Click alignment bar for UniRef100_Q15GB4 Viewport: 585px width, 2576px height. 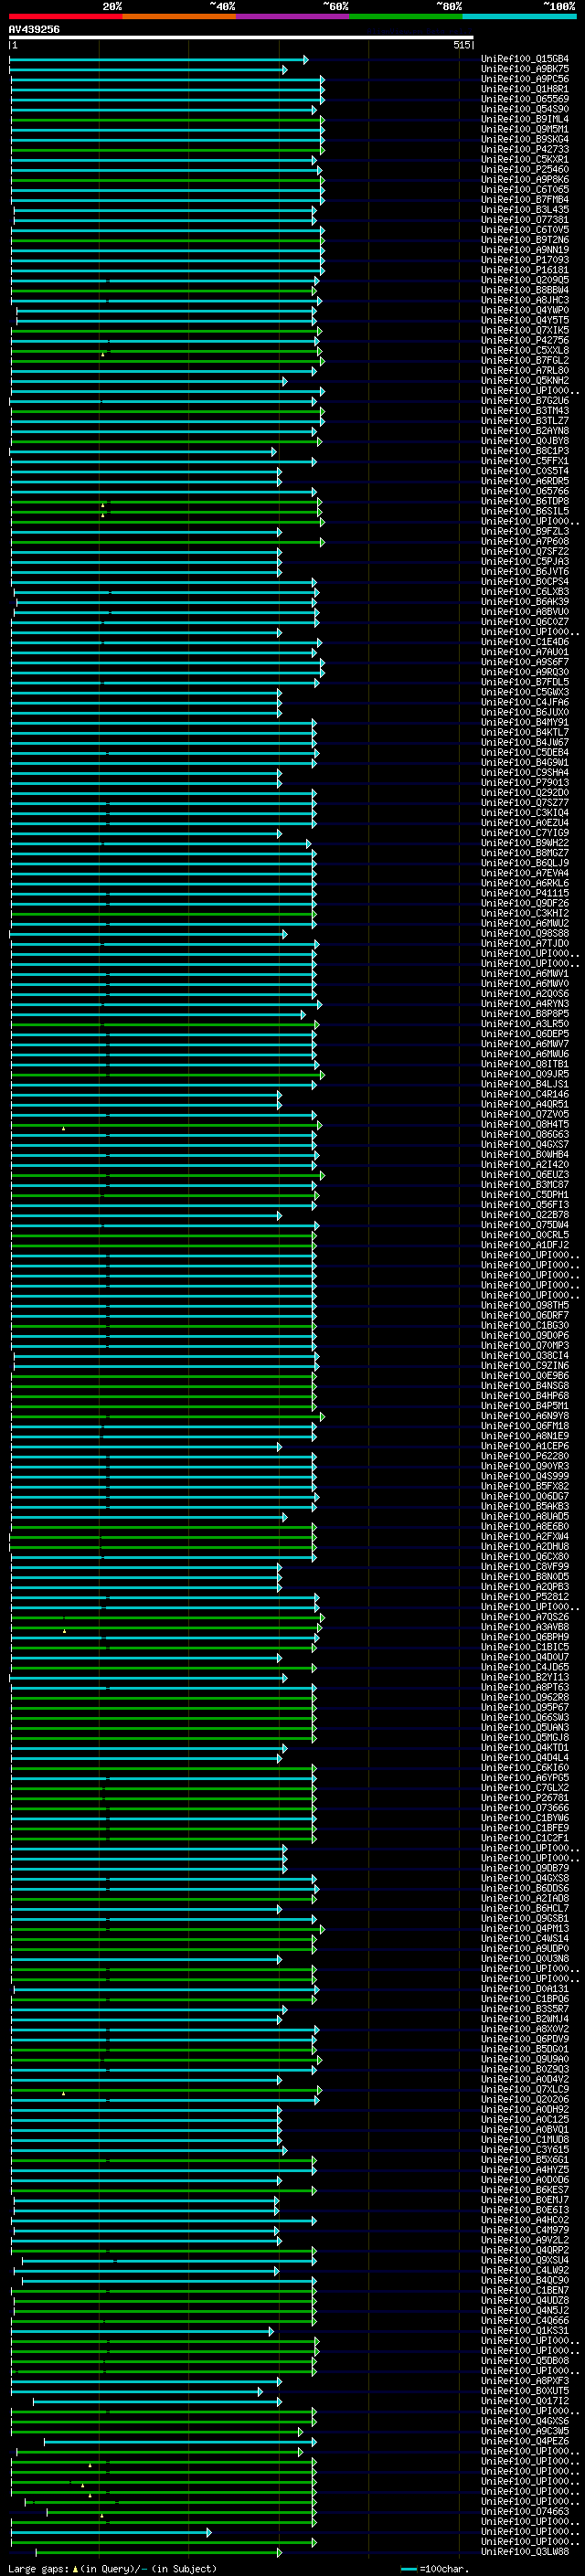pyautogui.click(x=159, y=60)
